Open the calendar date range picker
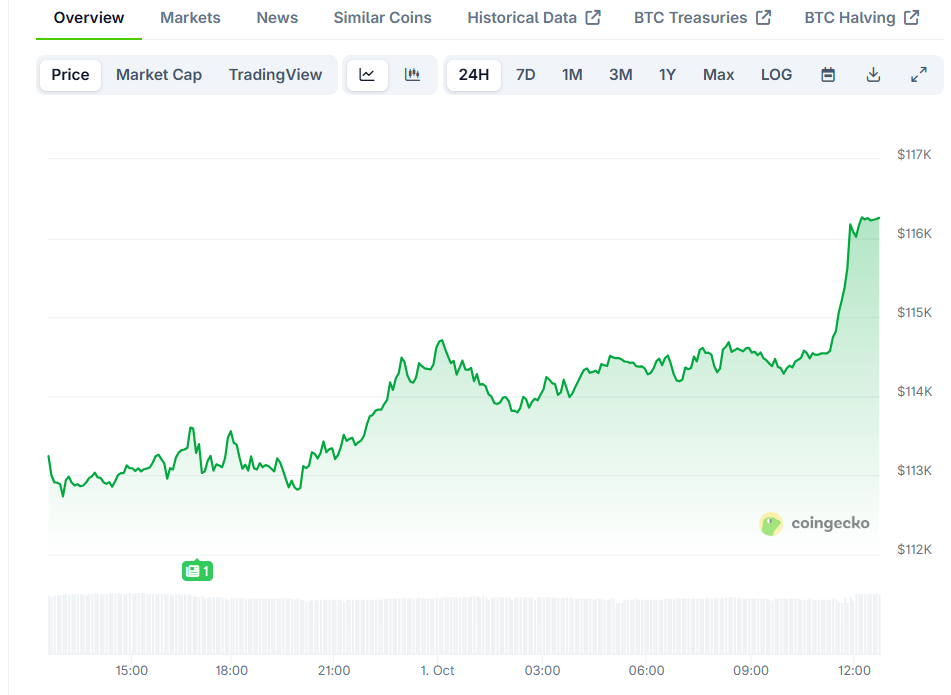This screenshot has width=951, height=695. click(828, 75)
